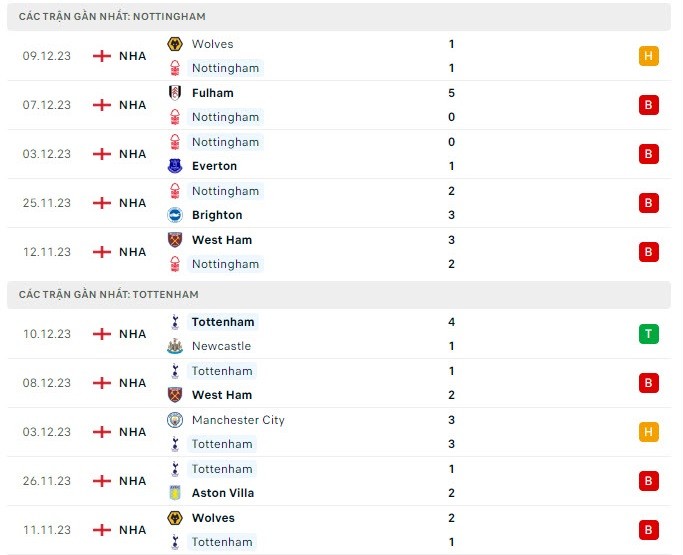Click the green T result badge

(x=648, y=334)
